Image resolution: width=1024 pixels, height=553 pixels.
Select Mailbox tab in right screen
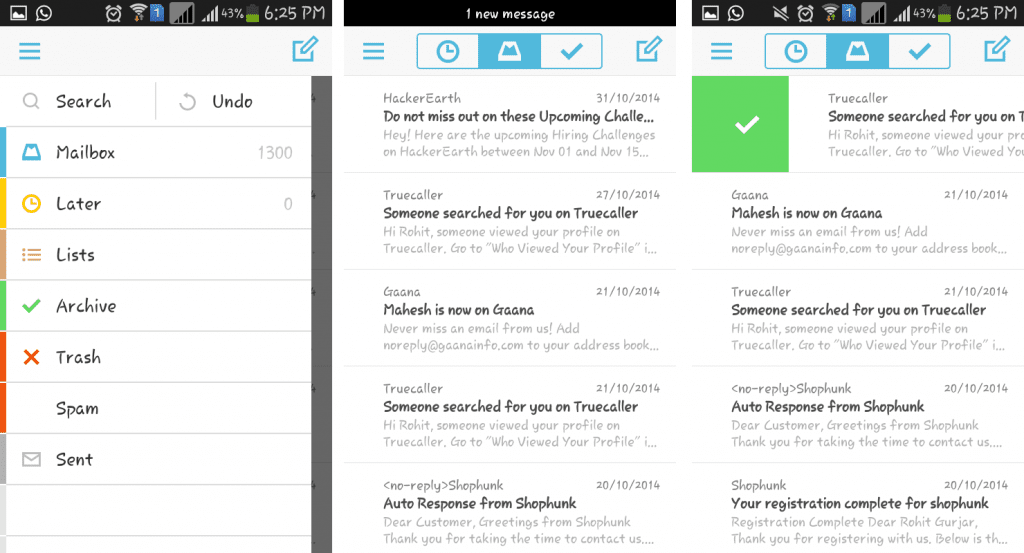point(857,51)
